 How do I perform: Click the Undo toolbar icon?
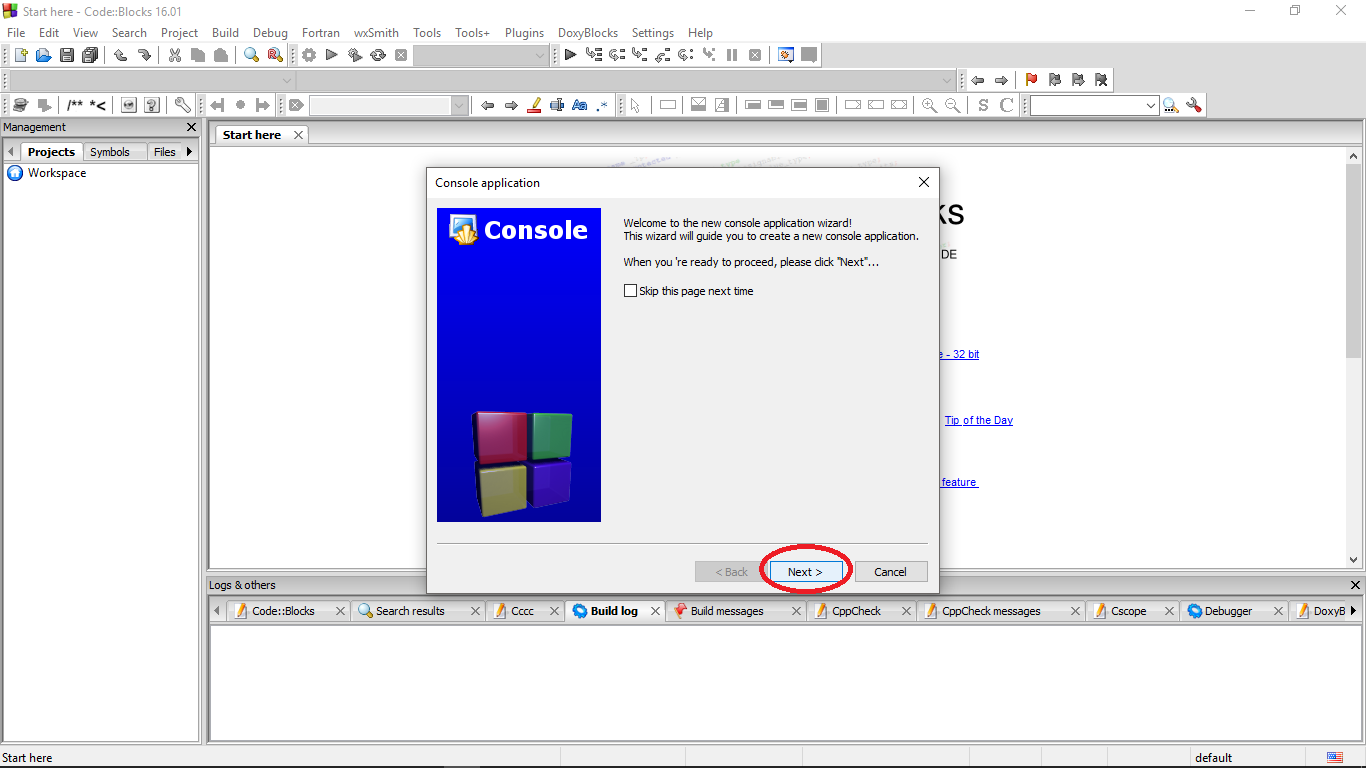point(119,55)
